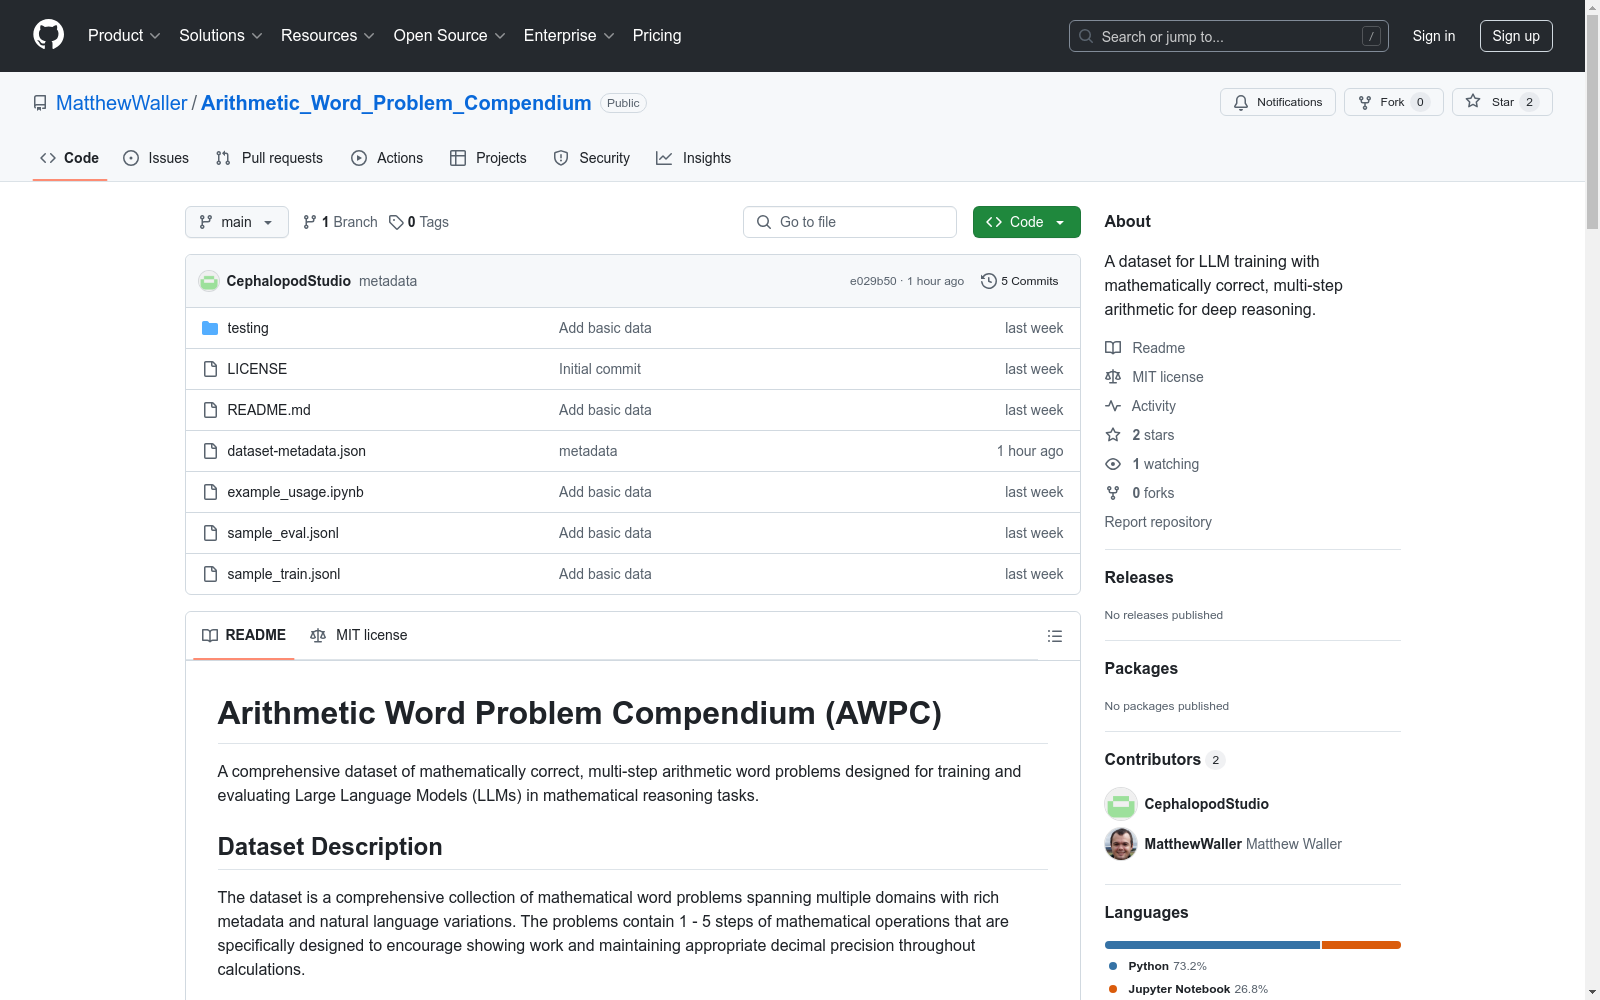Click the repository icon beside MatthewWaller

[40, 103]
